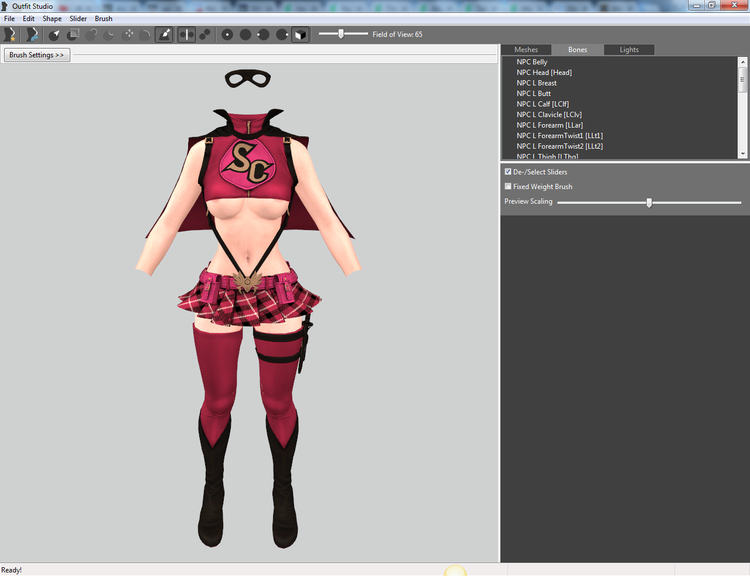Adjust the Preview Scaling slider
The width and height of the screenshot is (750, 576).
(x=649, y=202)
